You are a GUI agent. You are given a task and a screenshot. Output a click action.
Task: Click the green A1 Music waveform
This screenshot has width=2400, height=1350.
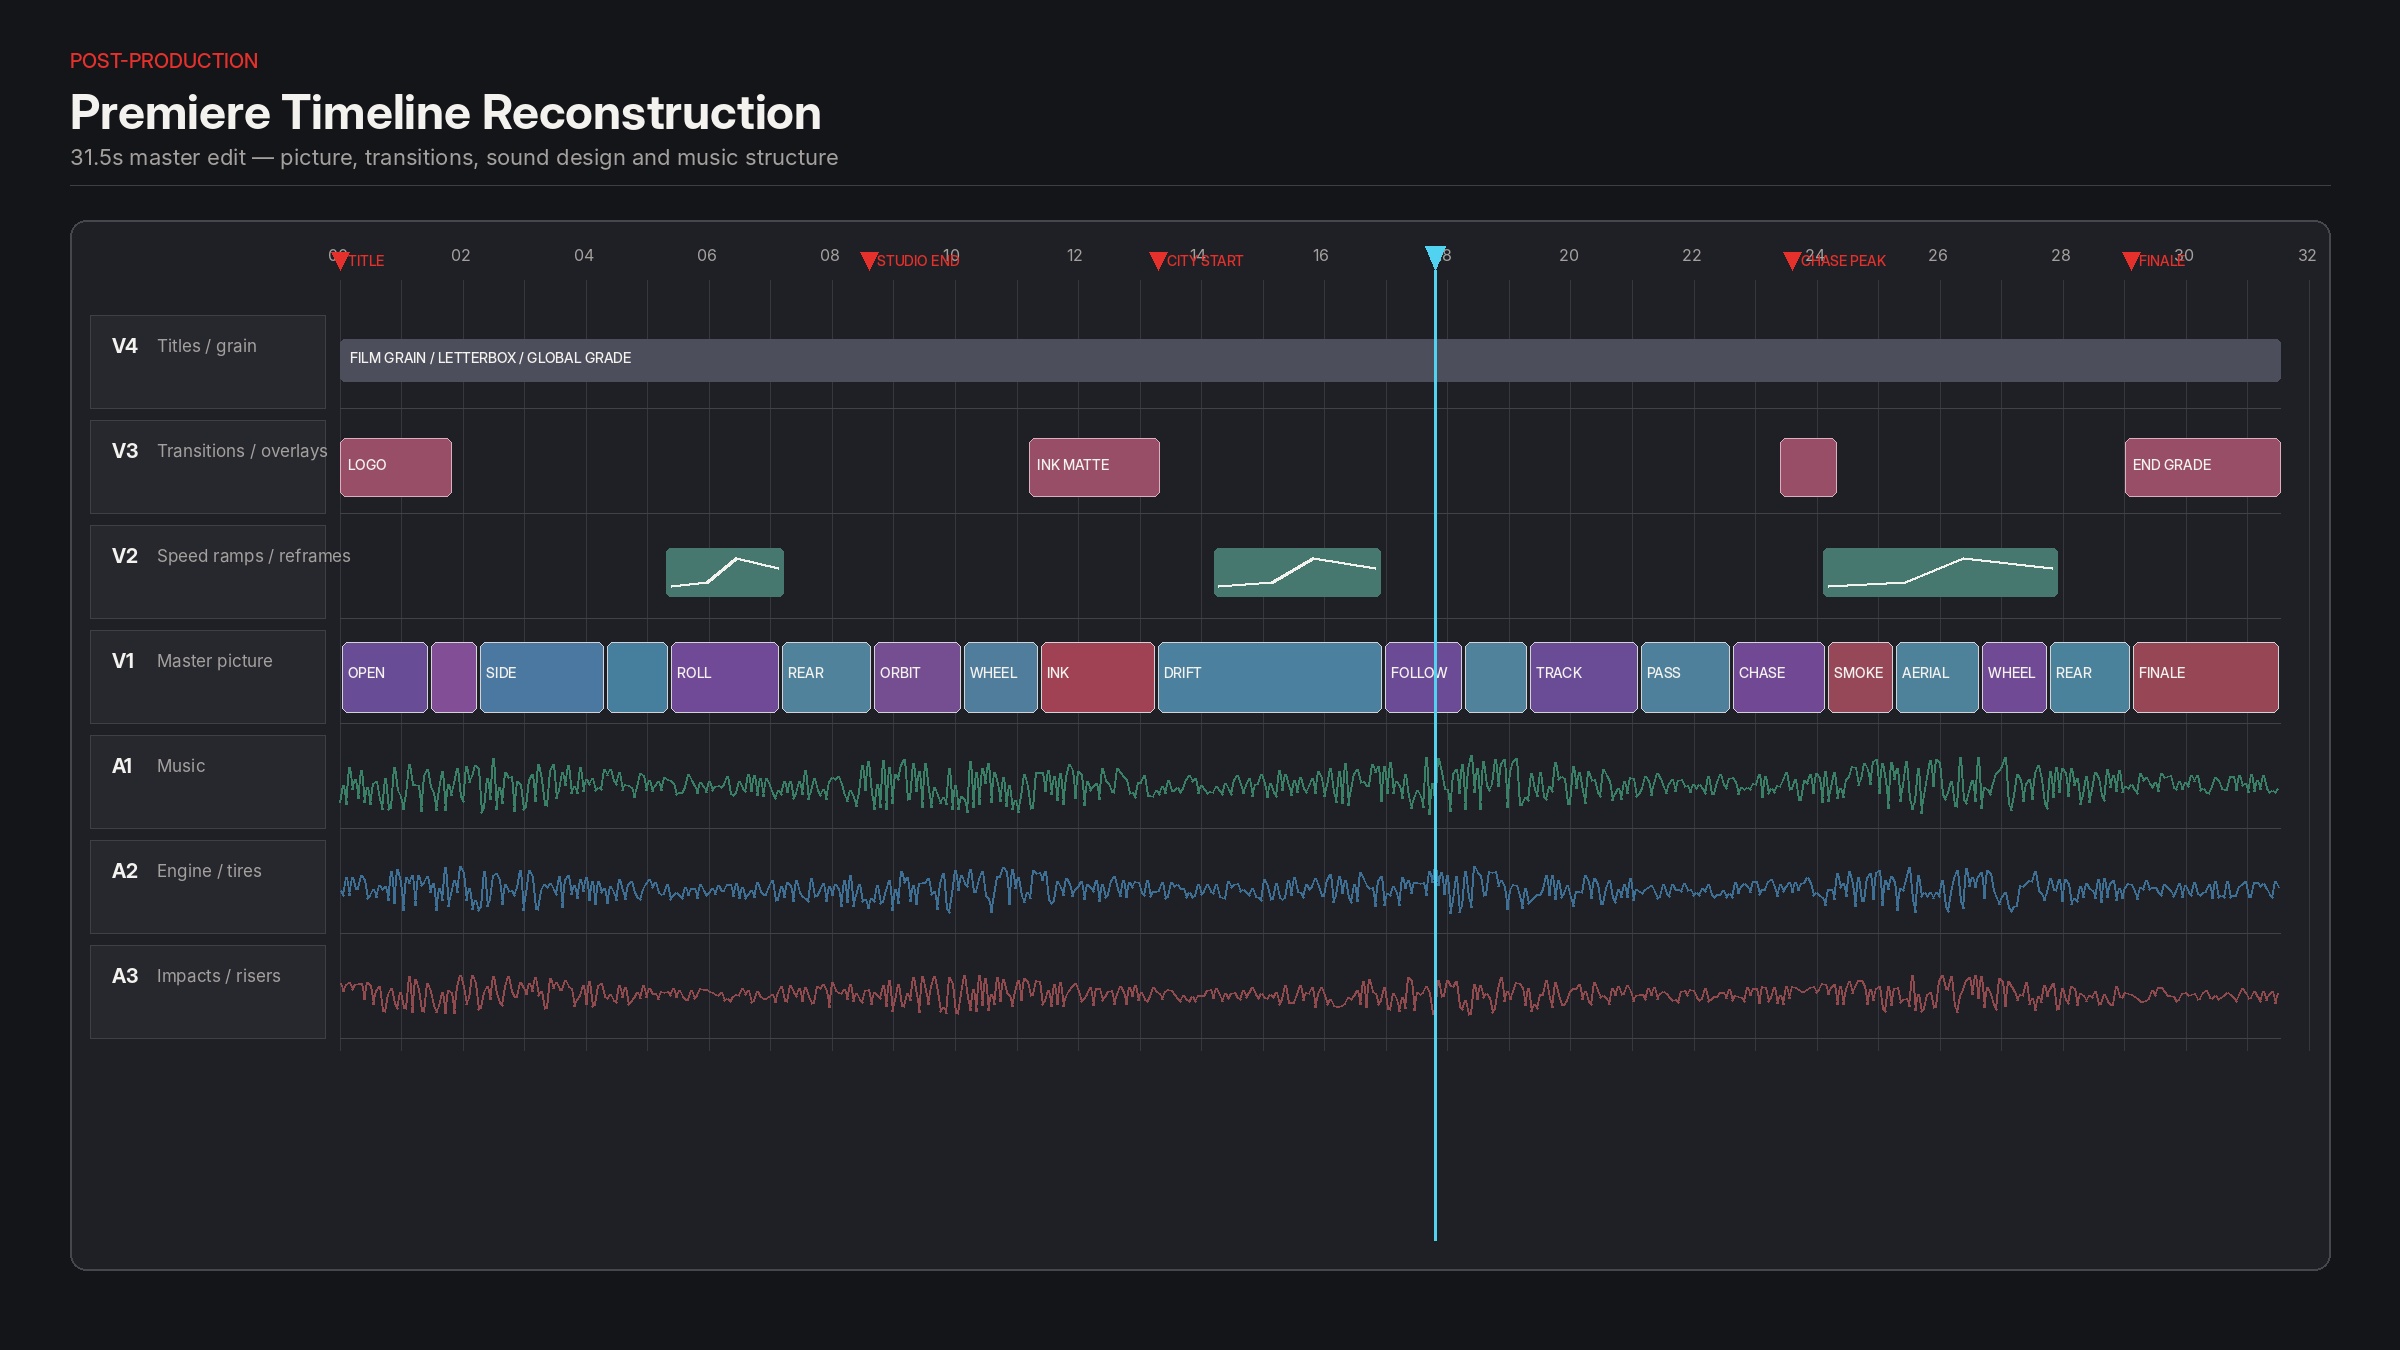pyautogui.click(x=1310, y=785)
